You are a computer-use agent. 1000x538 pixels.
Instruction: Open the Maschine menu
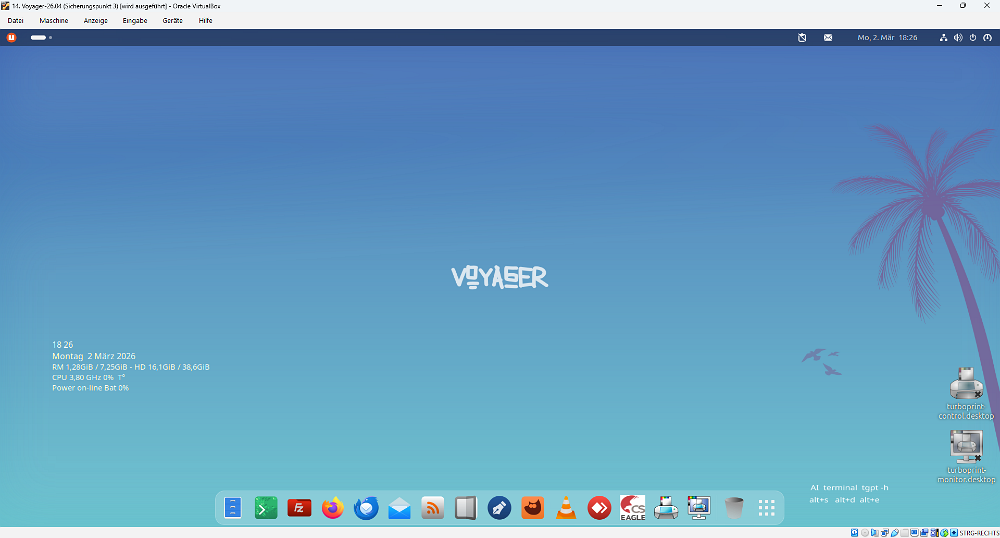click(54, 20)
